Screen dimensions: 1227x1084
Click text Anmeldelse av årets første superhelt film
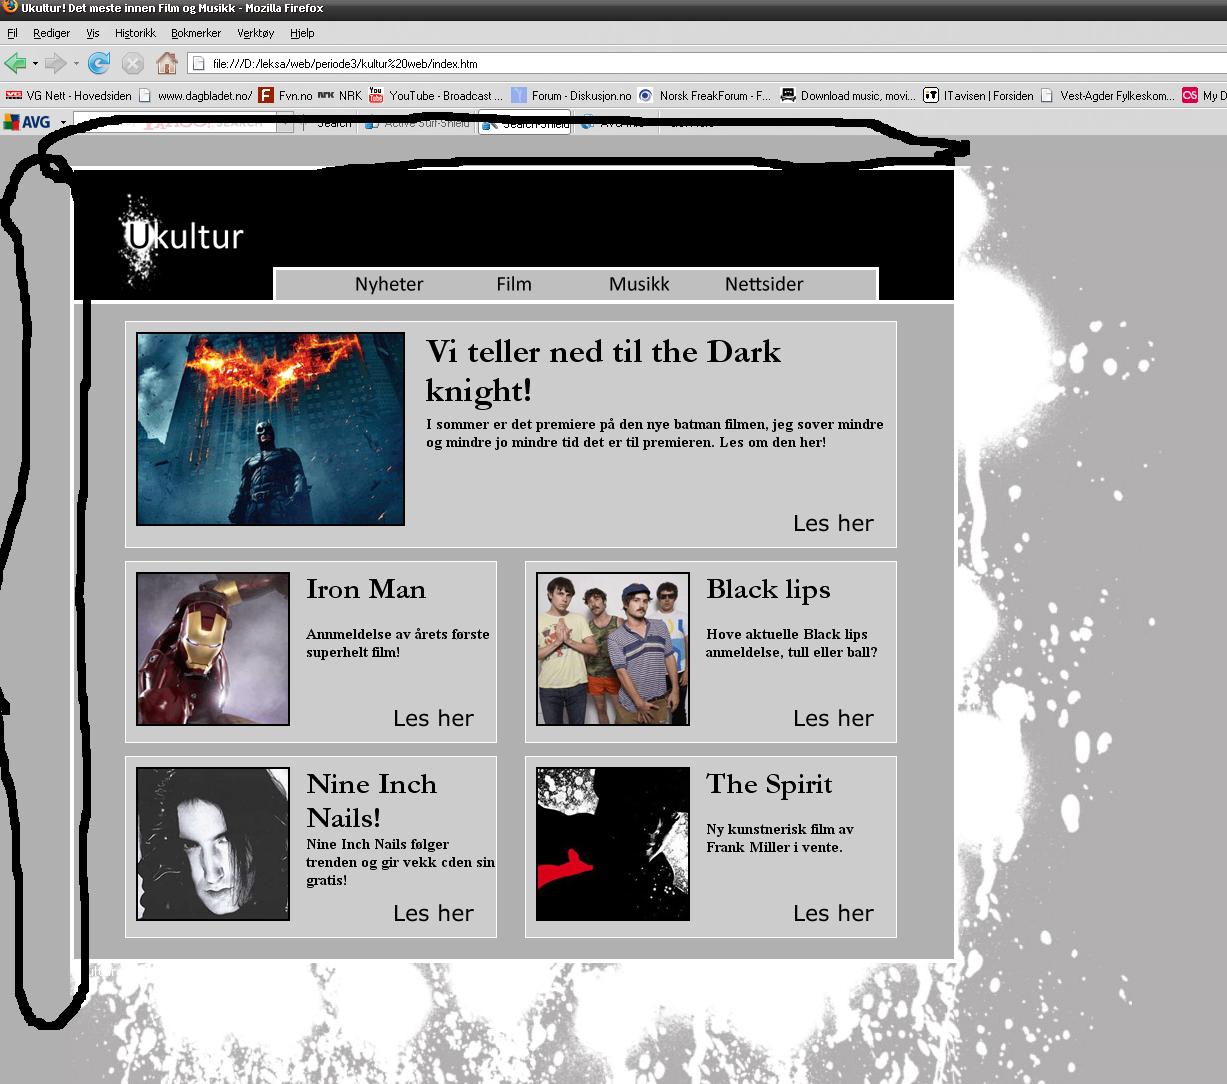click(x=398, y=643)
